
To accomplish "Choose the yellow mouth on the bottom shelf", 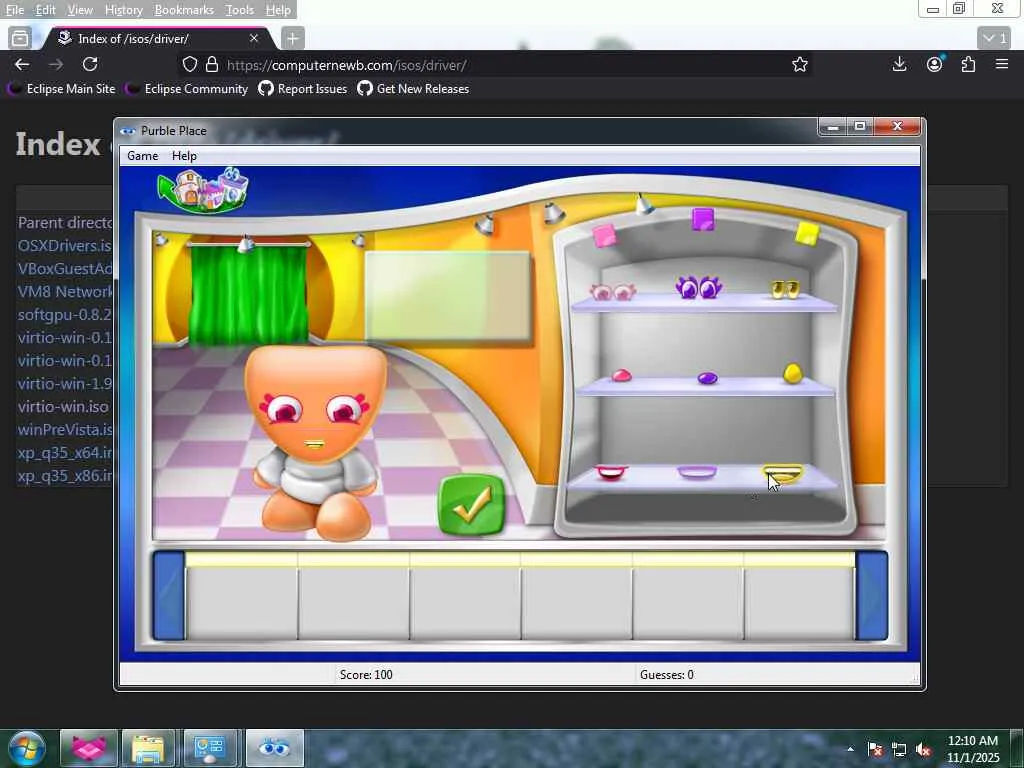I will [782, 473].
